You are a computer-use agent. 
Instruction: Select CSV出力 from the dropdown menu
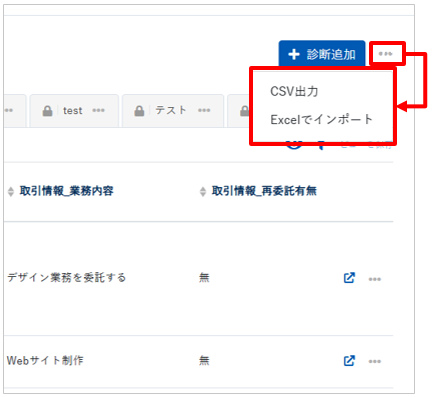(294, 91)
